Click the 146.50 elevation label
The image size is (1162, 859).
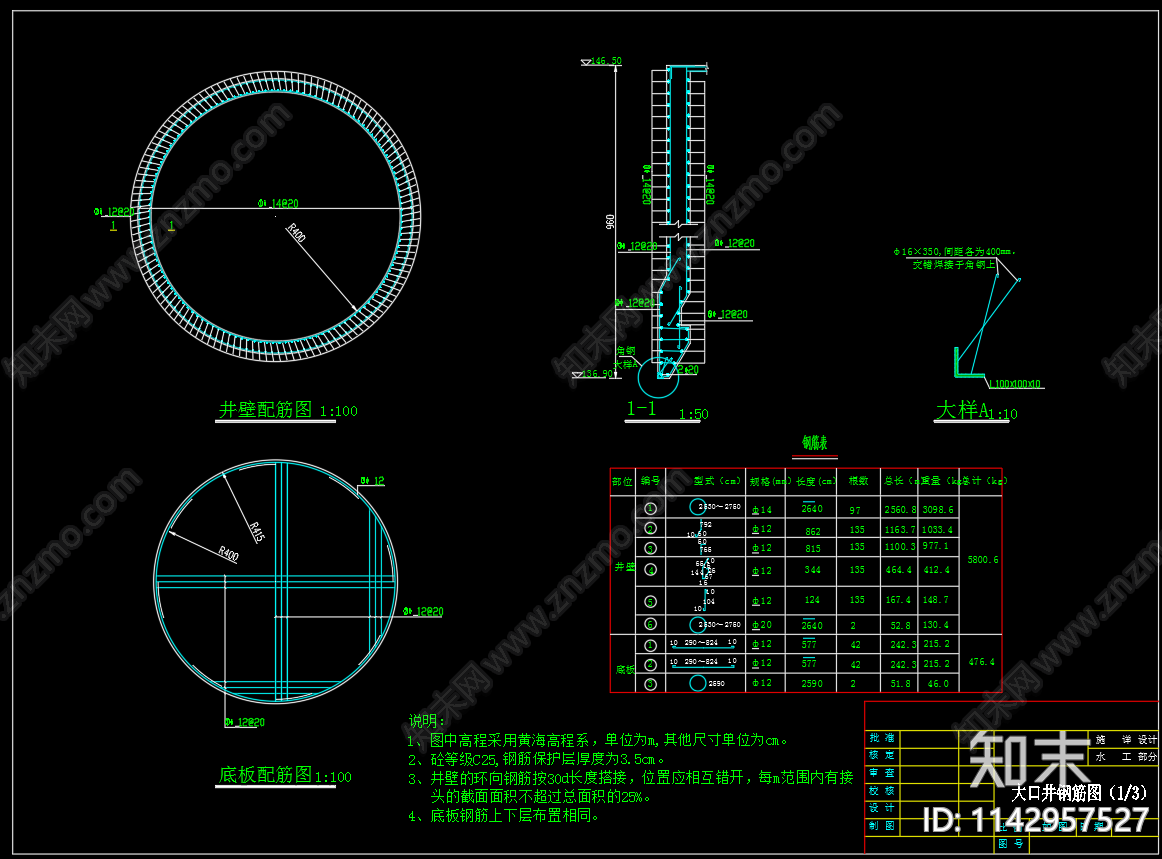click(606, 61)
